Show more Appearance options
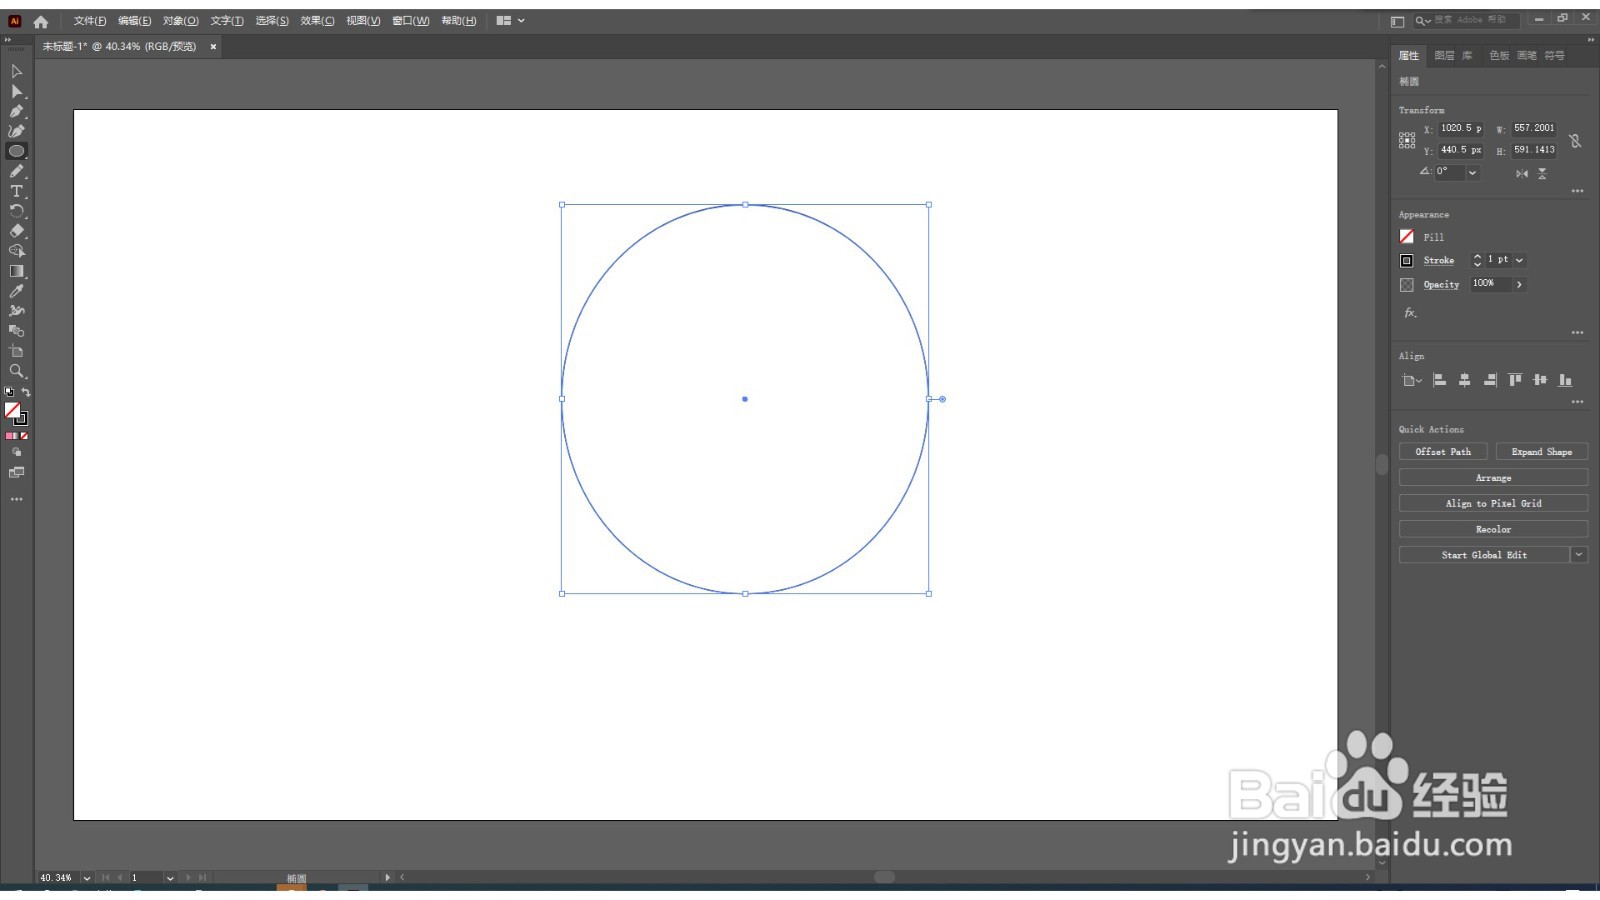 pyautogui.click(x=1577, y=333)
